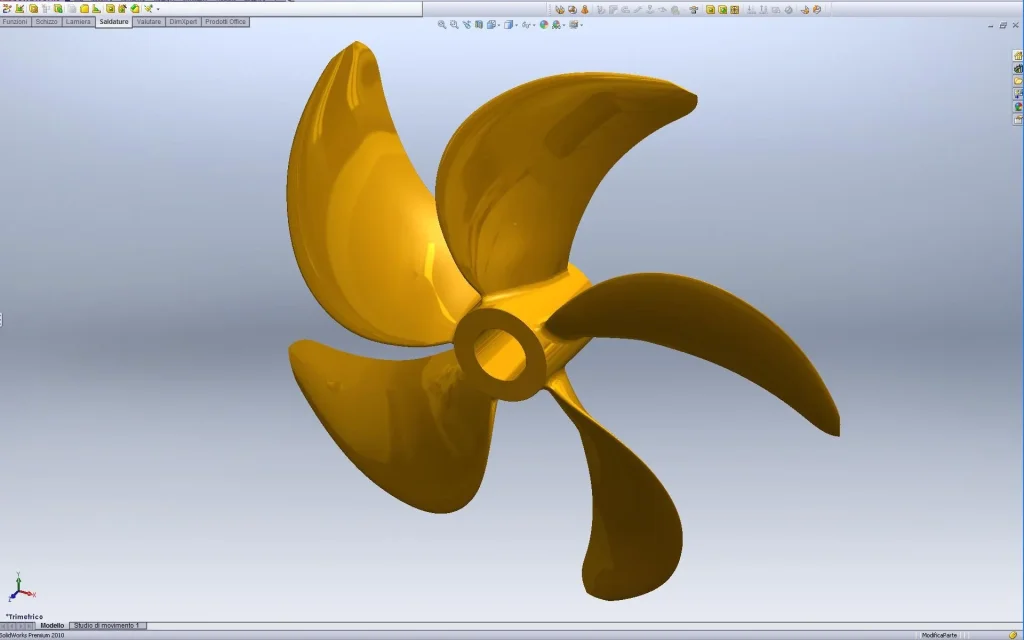1024x640 pixels.
Task: Open the Valutare tab
Action: [149, 21]
